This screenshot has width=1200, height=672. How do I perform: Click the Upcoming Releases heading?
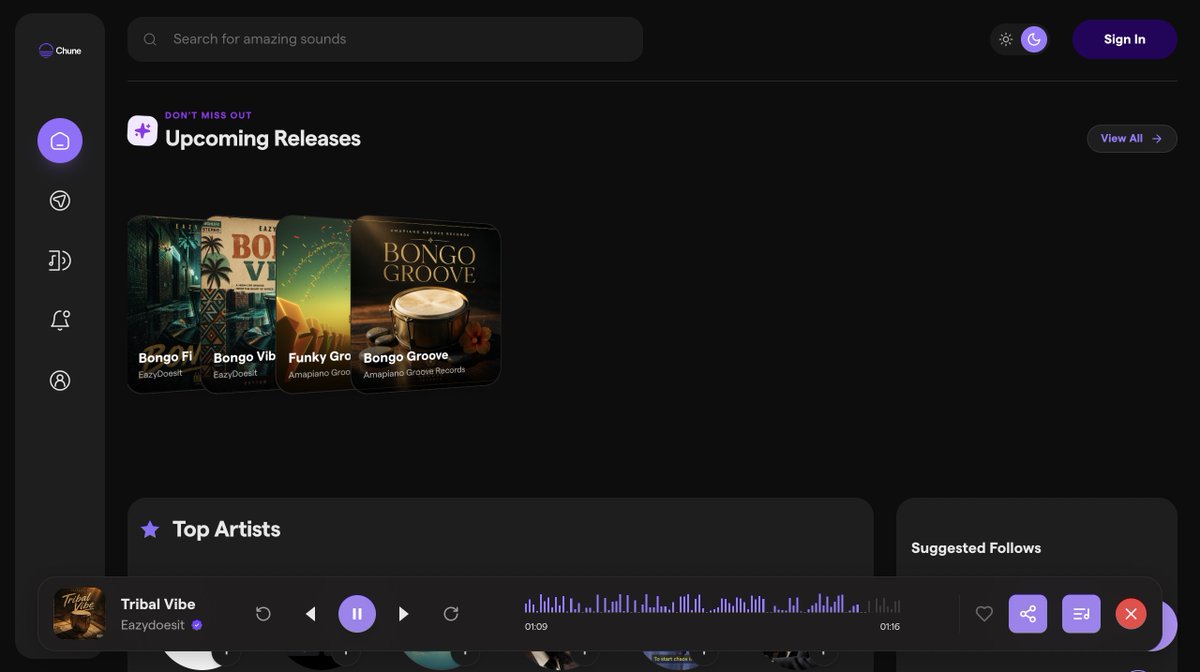click(x=263, y=139)
